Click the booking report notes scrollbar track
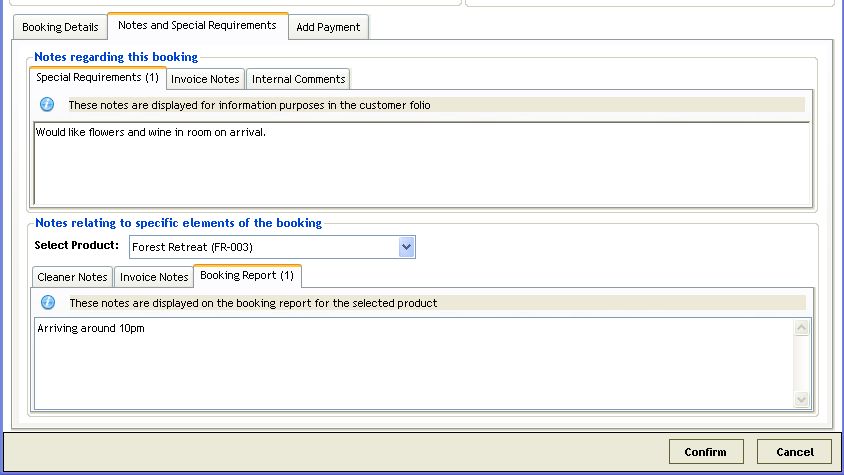The width and height of the screenshot is (844, 475). (x=801, y=364)
